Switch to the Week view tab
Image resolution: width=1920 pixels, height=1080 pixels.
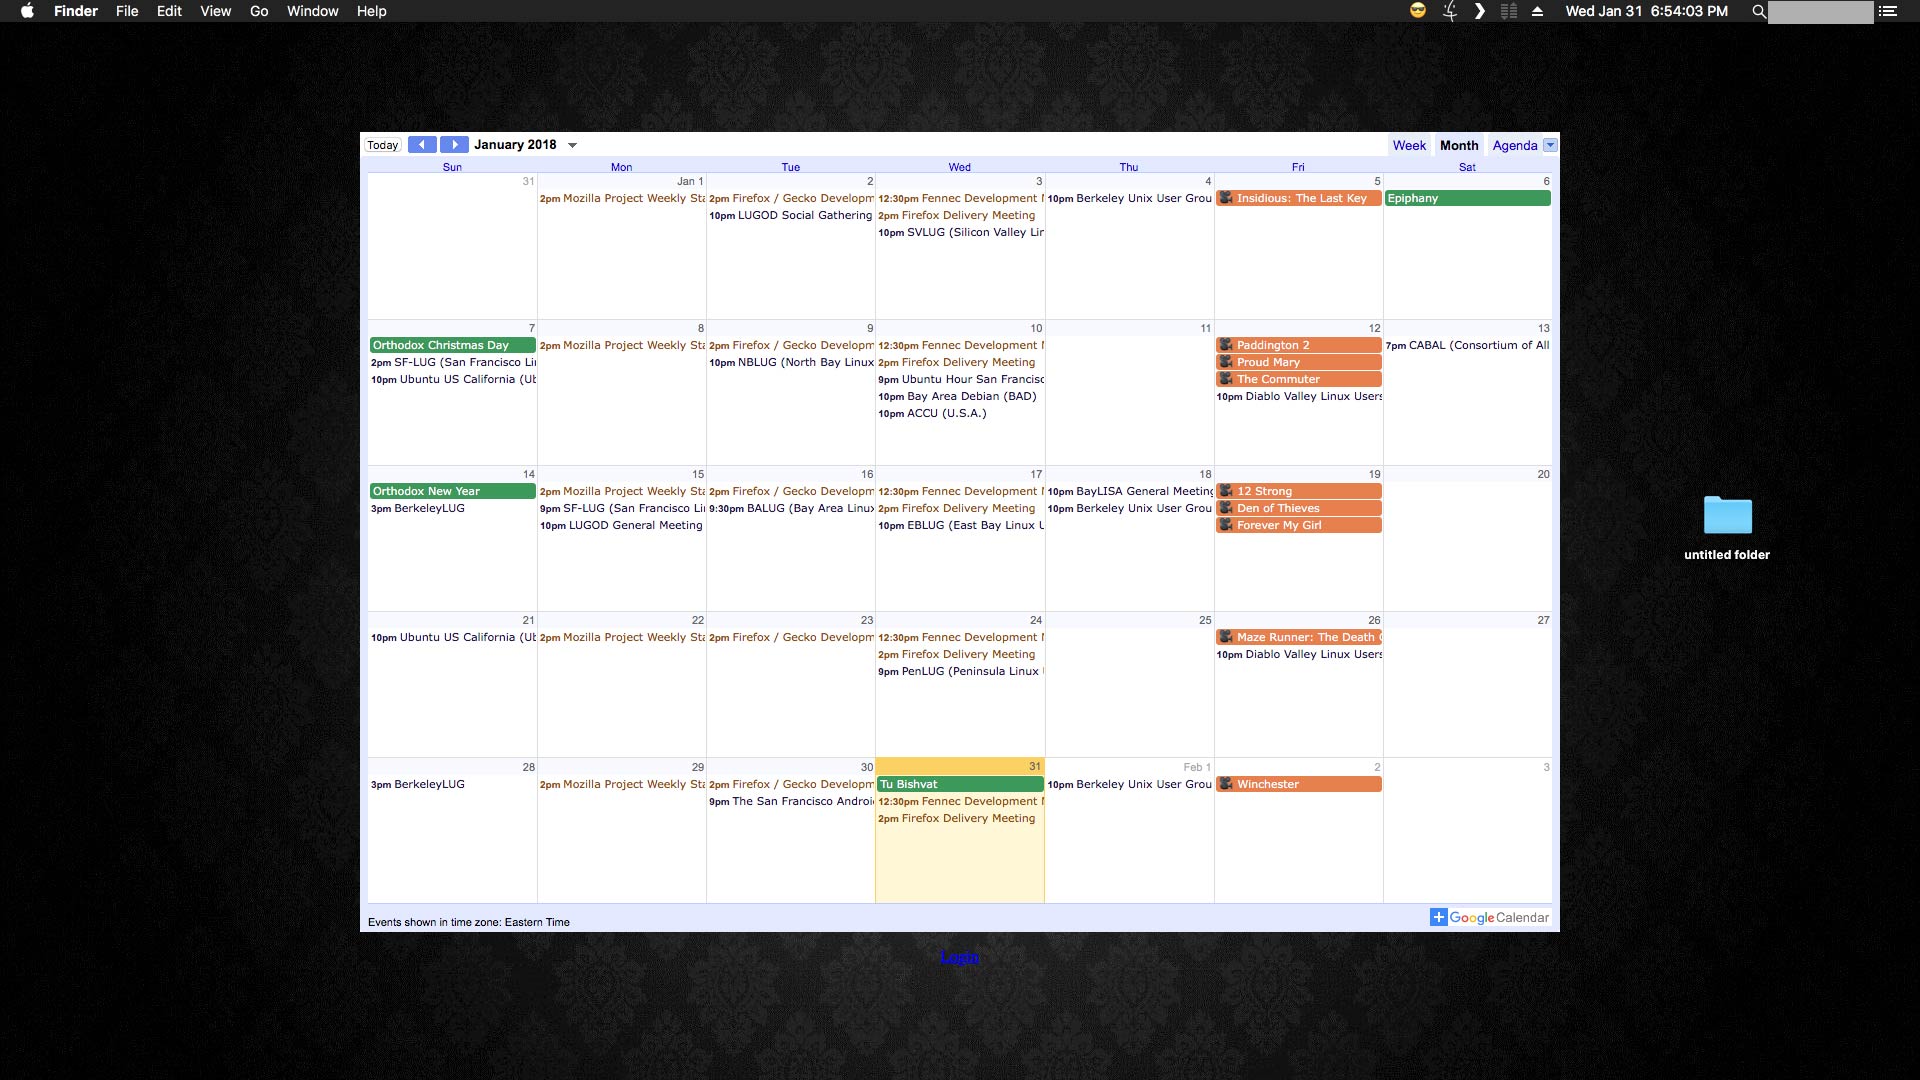tap(1409, 145)
